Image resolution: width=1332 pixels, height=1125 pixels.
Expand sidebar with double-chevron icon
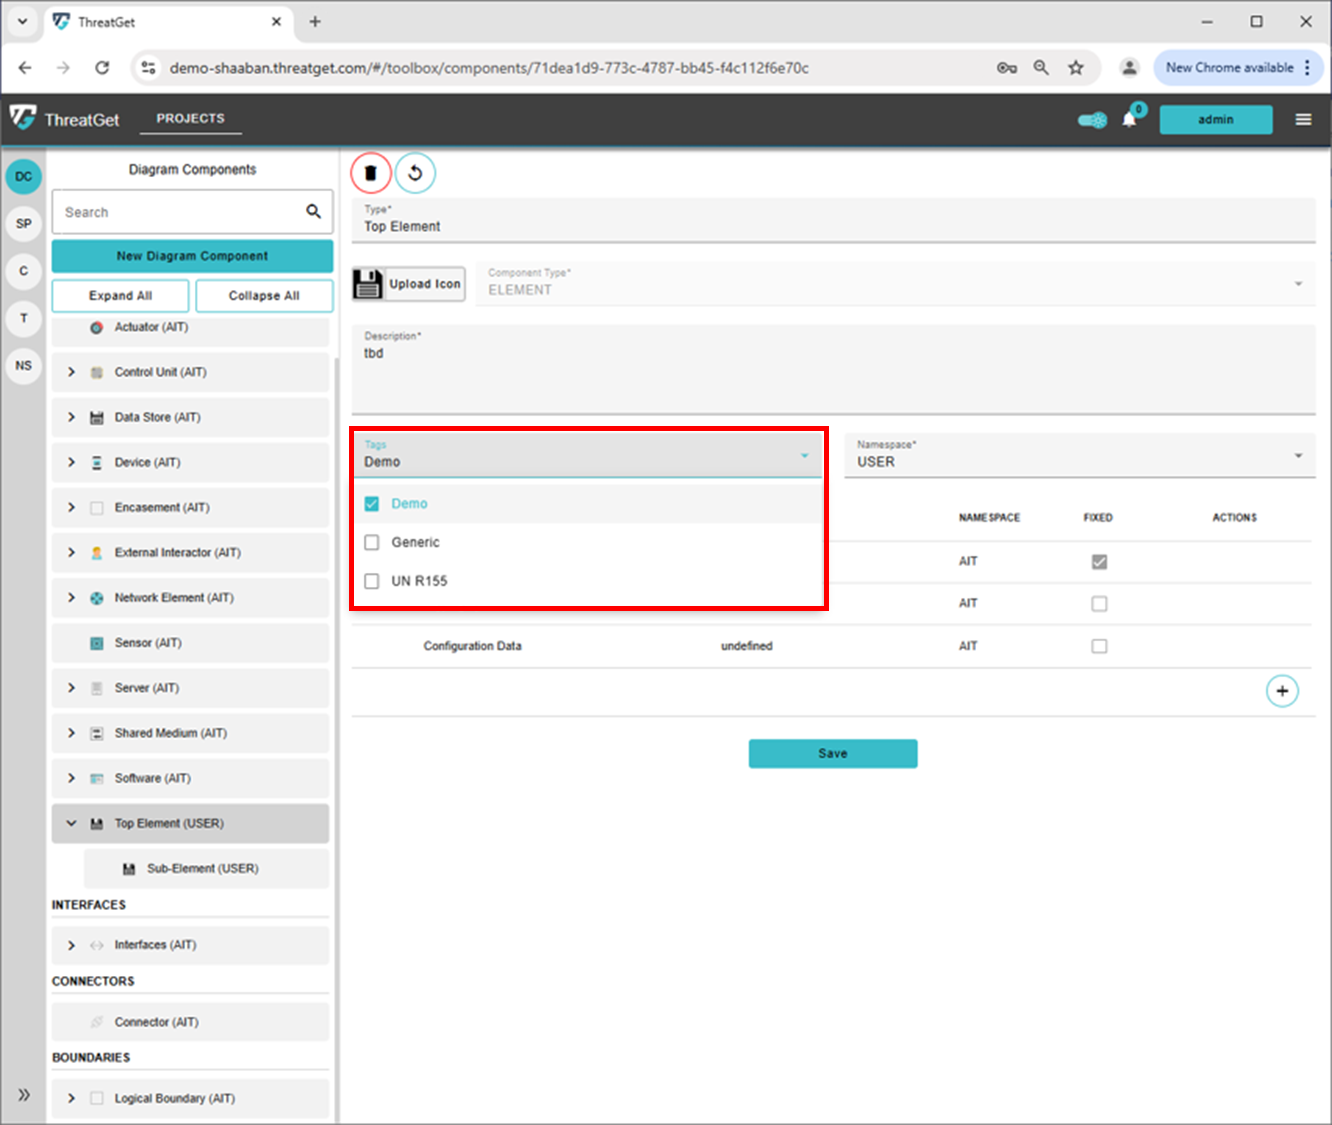pos(24,1095)
